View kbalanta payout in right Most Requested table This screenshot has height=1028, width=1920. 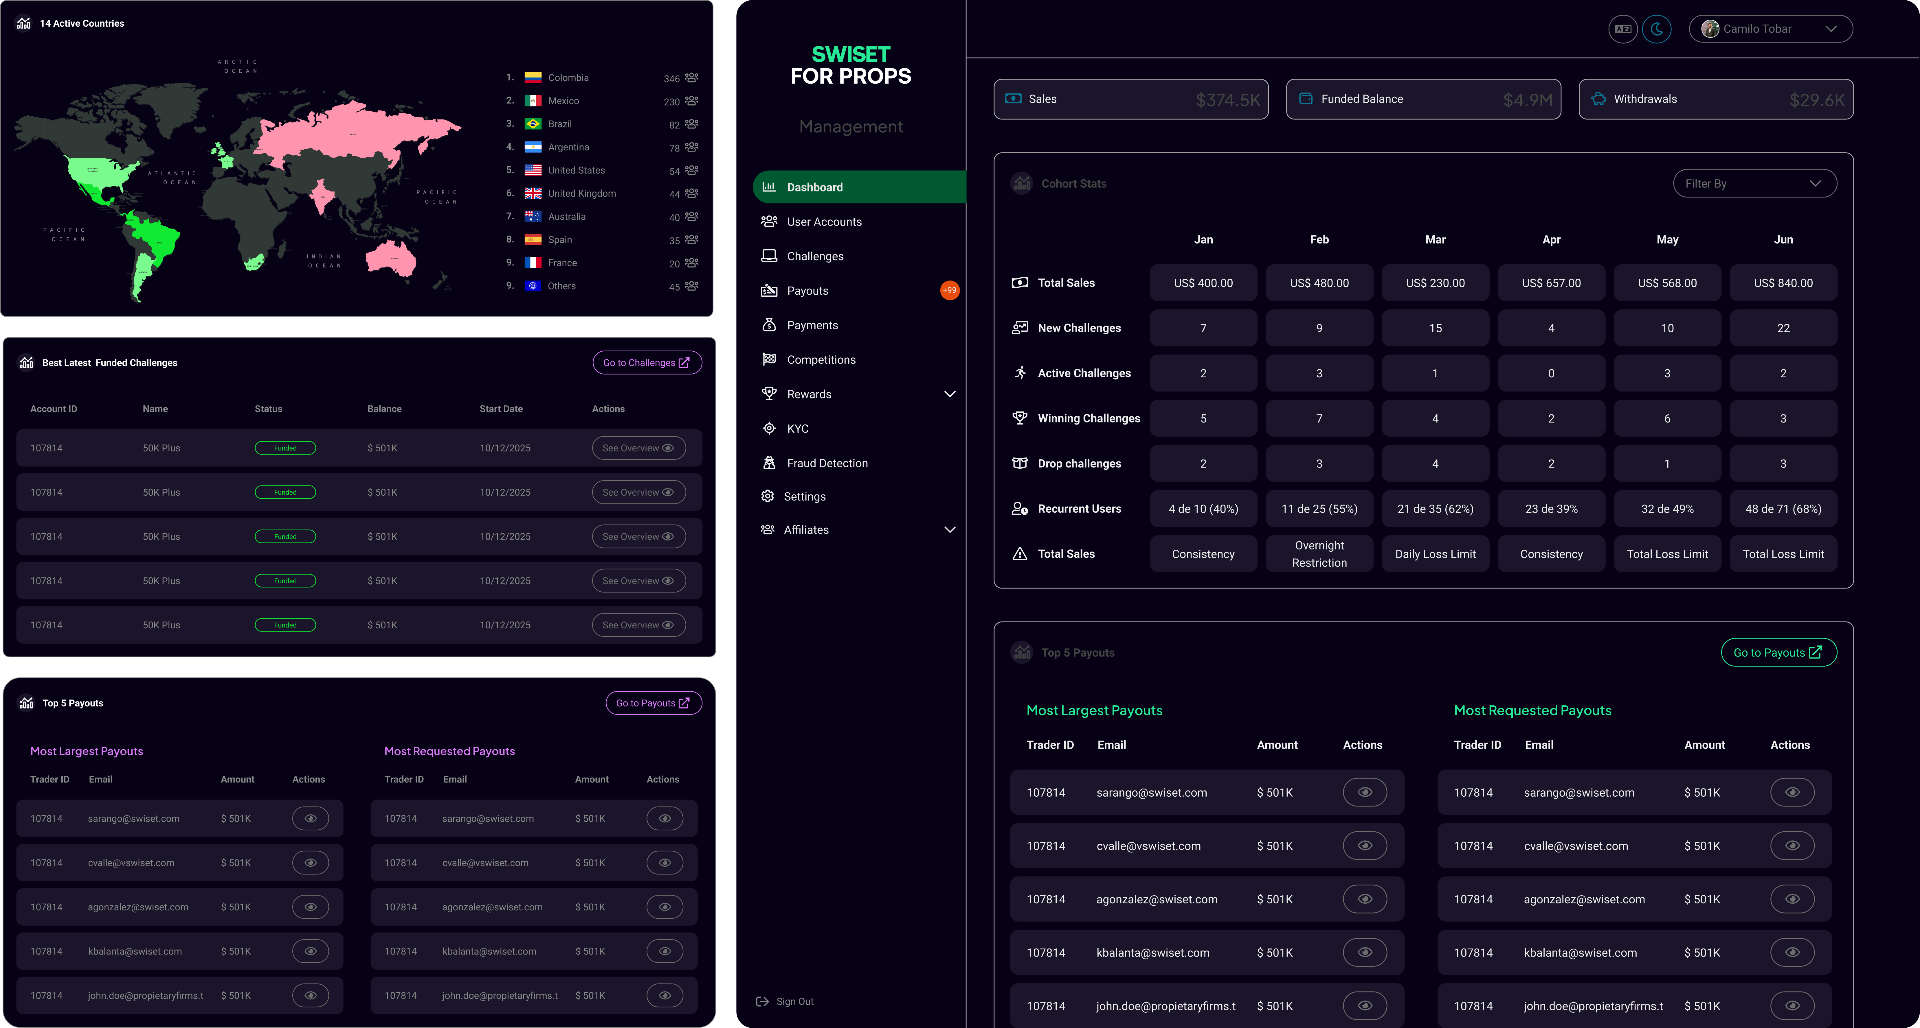pyautogui.click(x=1792, y=953)
